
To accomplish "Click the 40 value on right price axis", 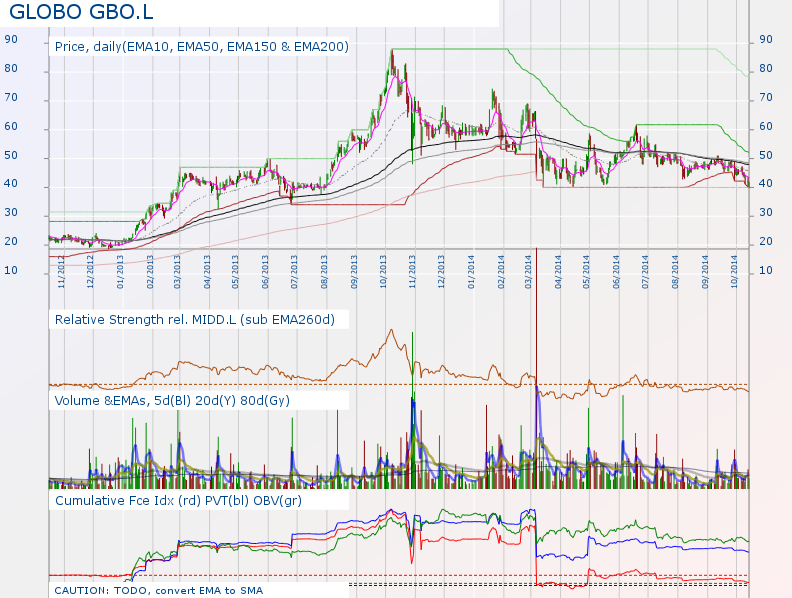I will 766,183.
